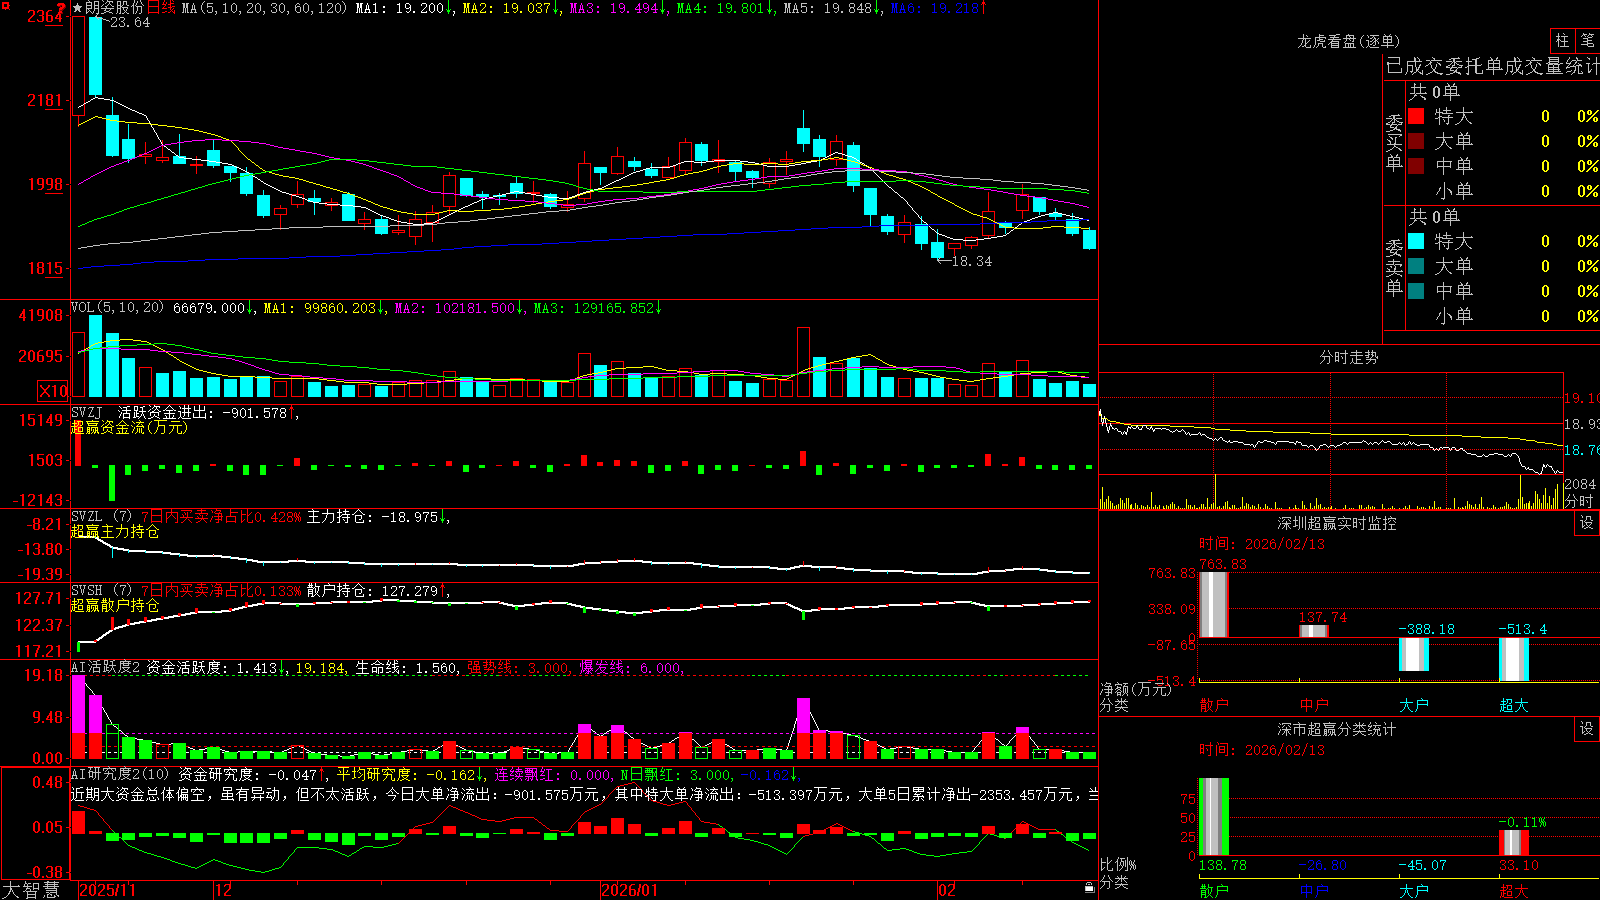Click the 日线 period label

pyautogui.click(x=162, y=8)
